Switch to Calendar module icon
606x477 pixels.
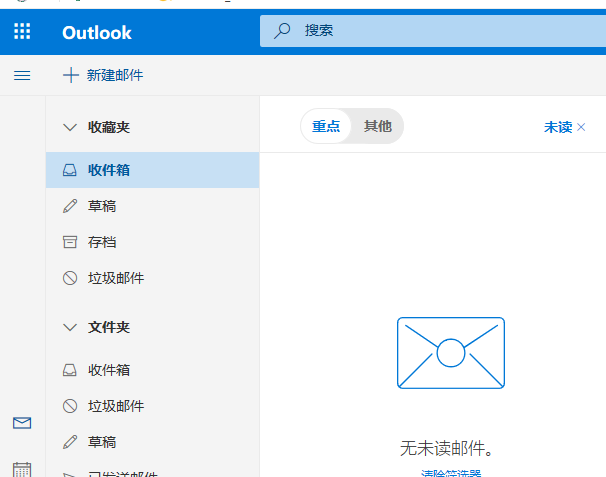tap(22, 468)
